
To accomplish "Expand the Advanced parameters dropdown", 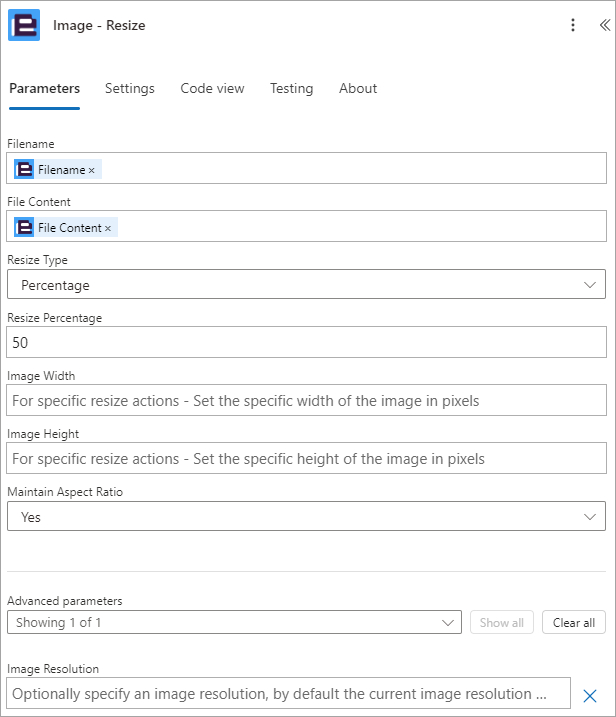I will tap(234, 622).
